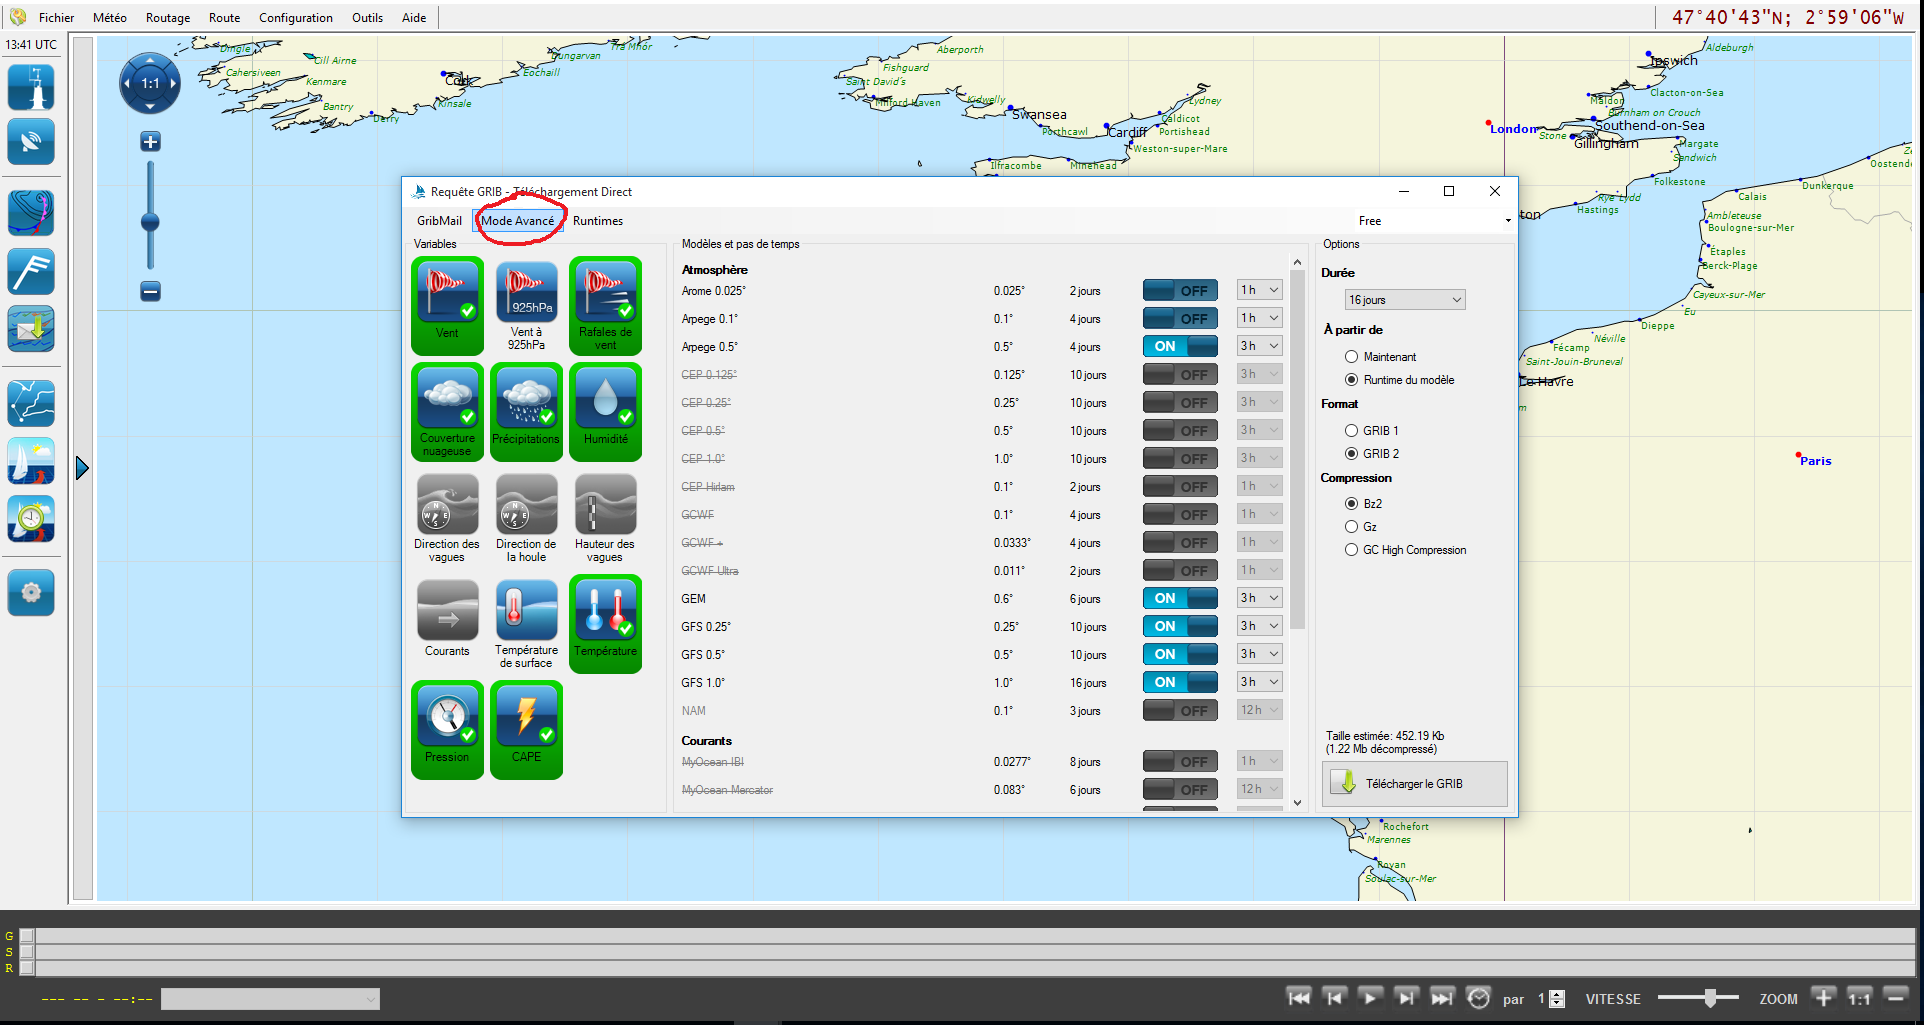Enable the Courants variable icon
This screenshot has height=1025, width=1924.
coord(447,614)
